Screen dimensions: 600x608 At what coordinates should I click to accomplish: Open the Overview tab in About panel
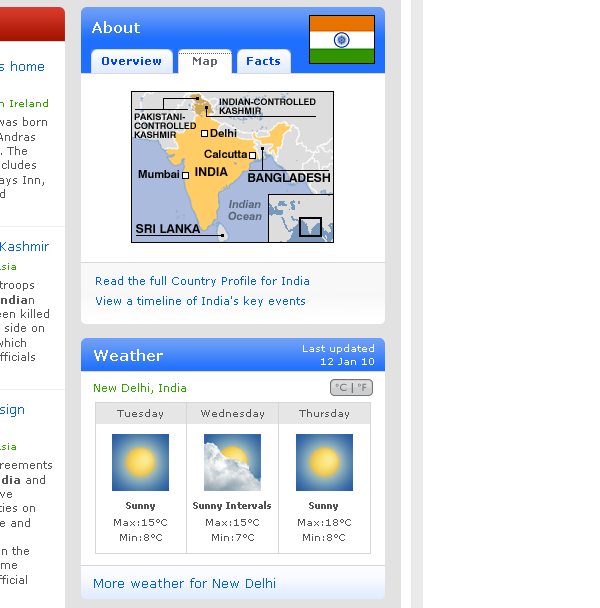(x=131, y=61)
